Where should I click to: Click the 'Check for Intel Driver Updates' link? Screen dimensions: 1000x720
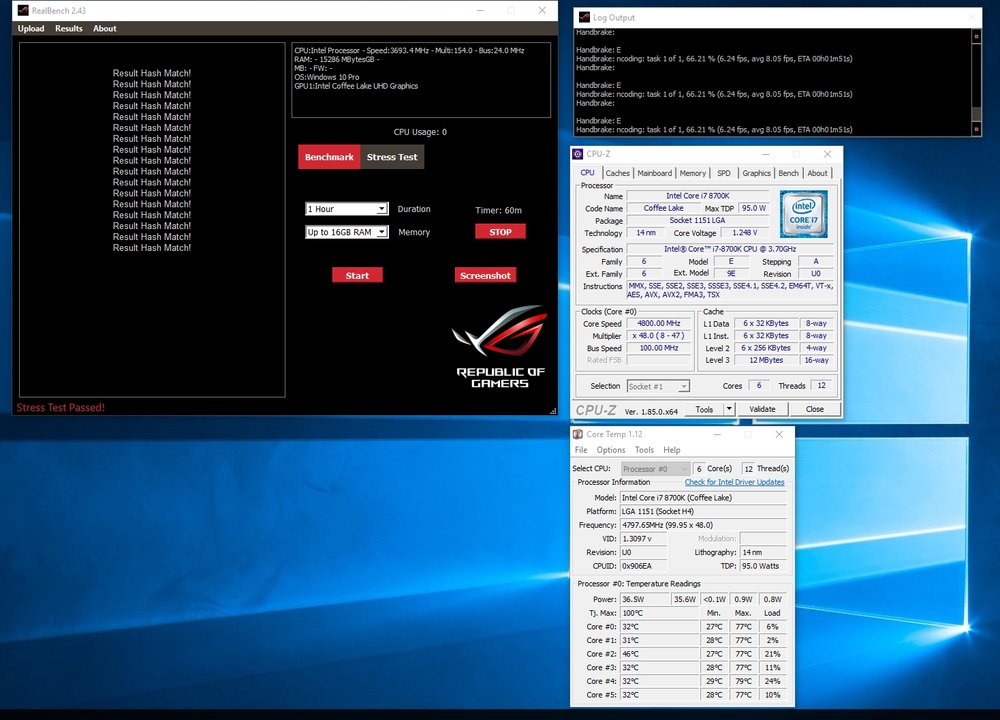(735, 482)
